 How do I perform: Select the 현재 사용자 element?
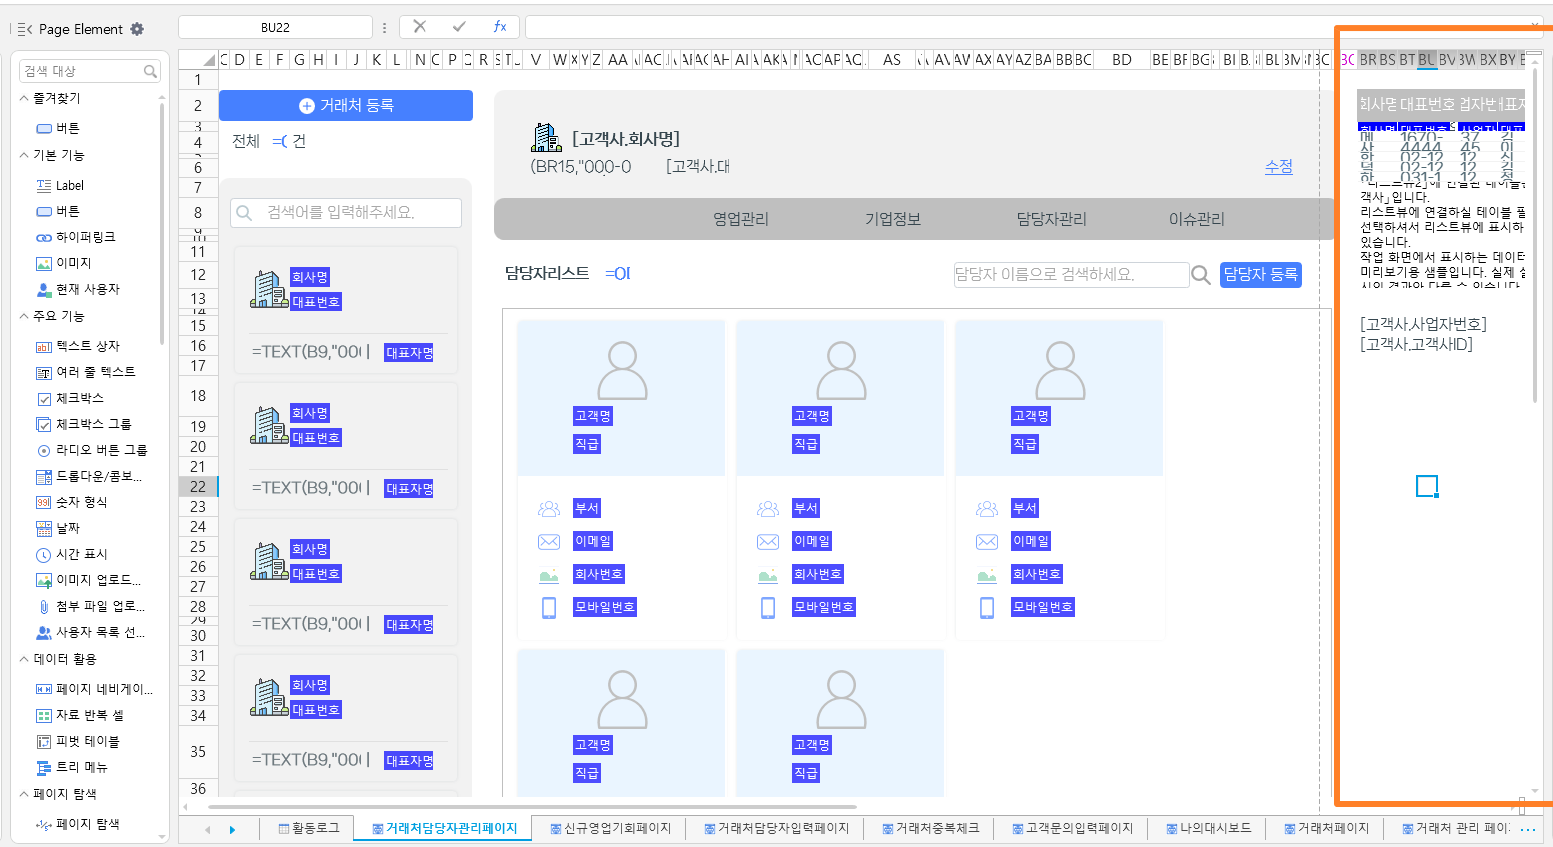pos(88,289)
